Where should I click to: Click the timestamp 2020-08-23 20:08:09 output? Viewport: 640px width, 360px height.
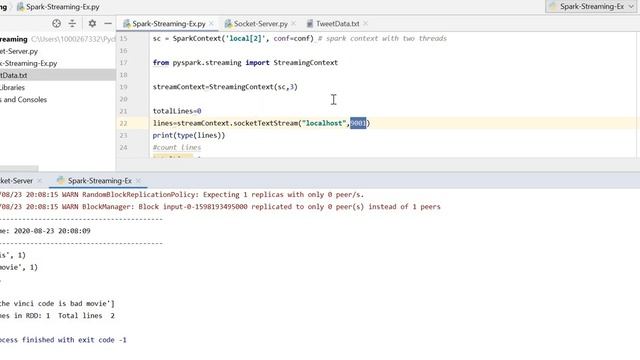pos(52,231)
